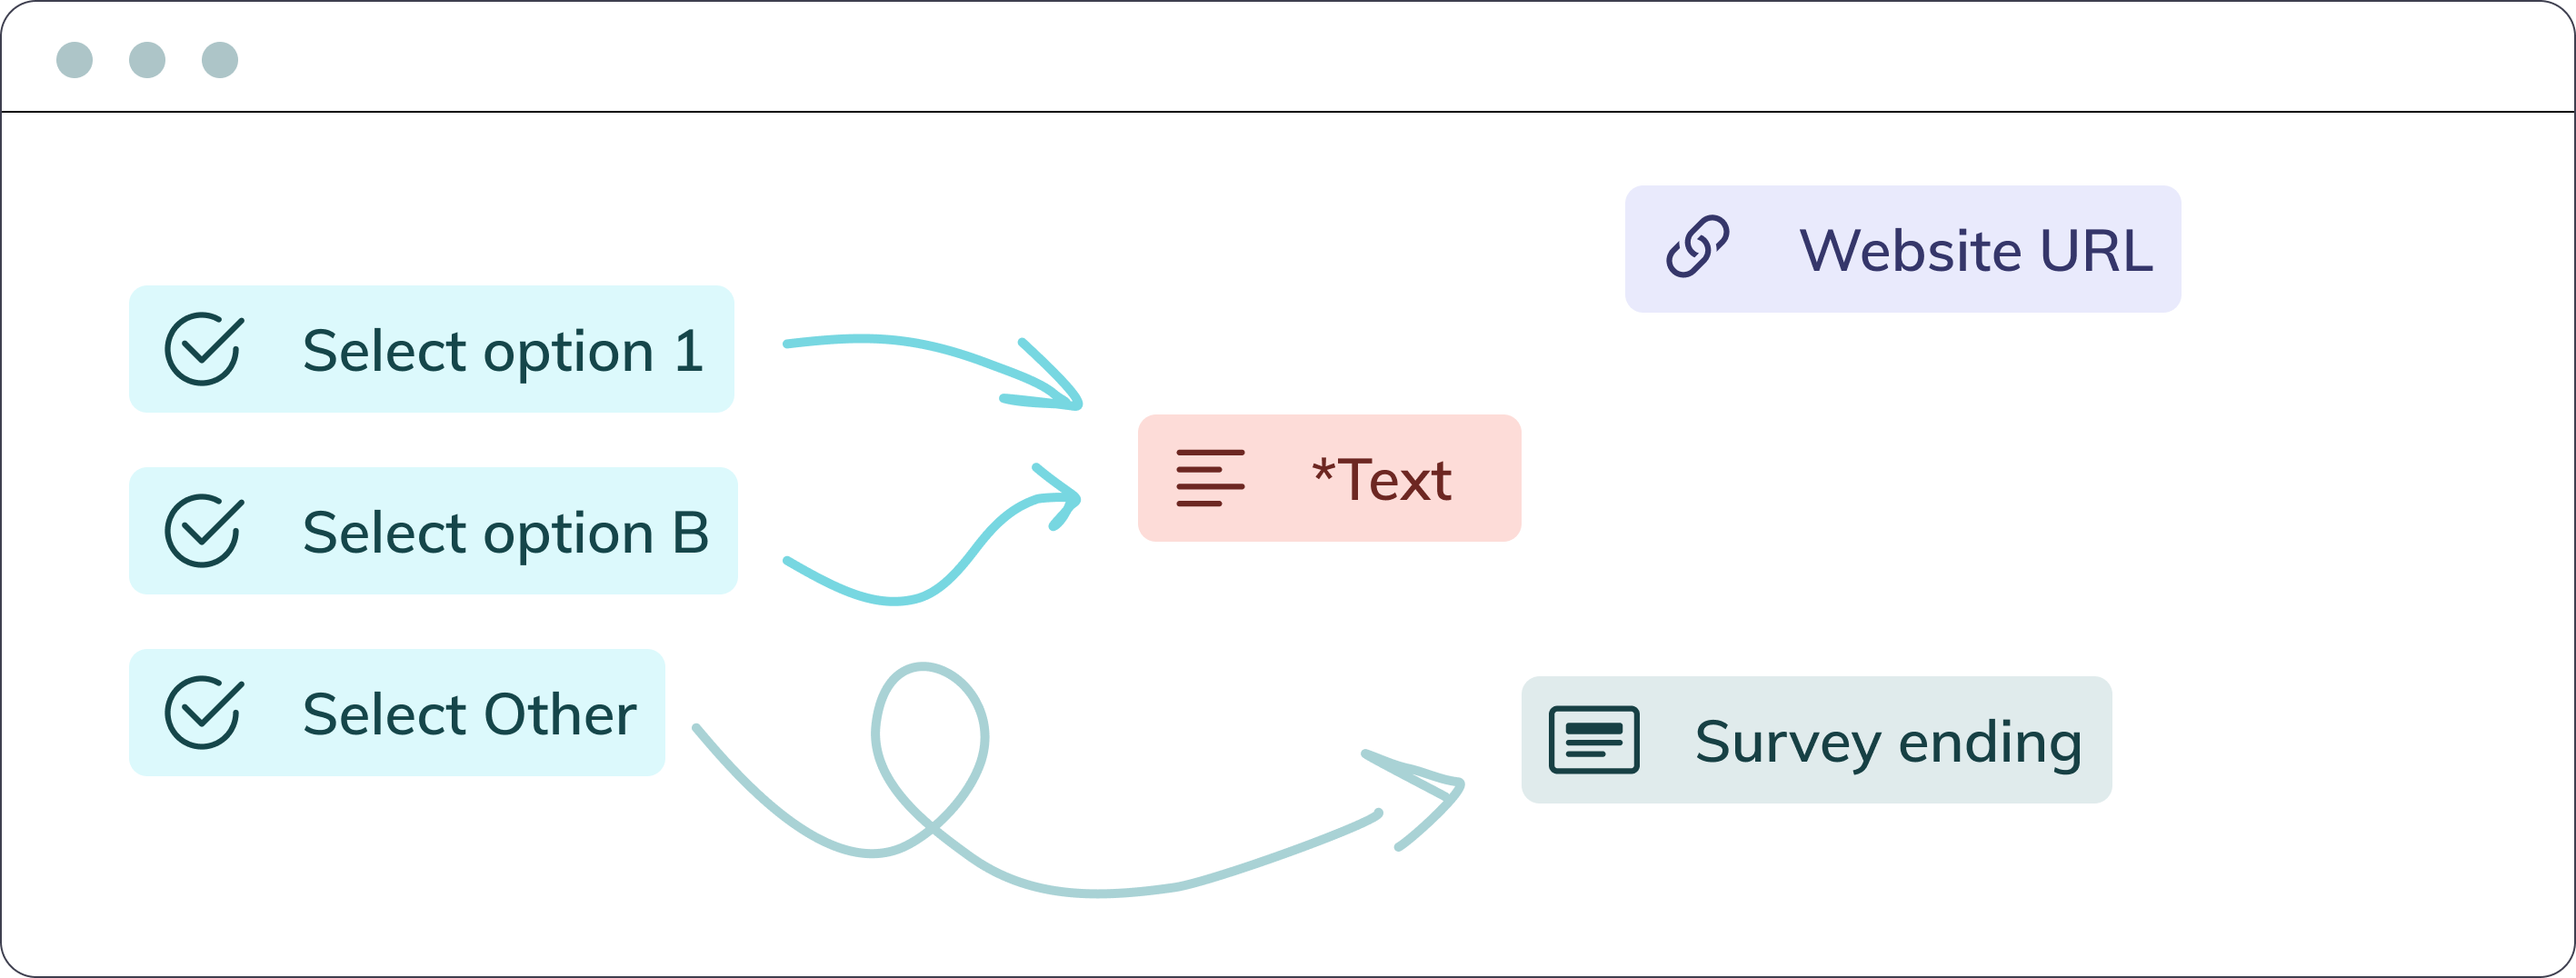Open the Website URL label text
The width and height of the screenshot is (2576, 978).
pyautogui.click(x=1976, y=250)
